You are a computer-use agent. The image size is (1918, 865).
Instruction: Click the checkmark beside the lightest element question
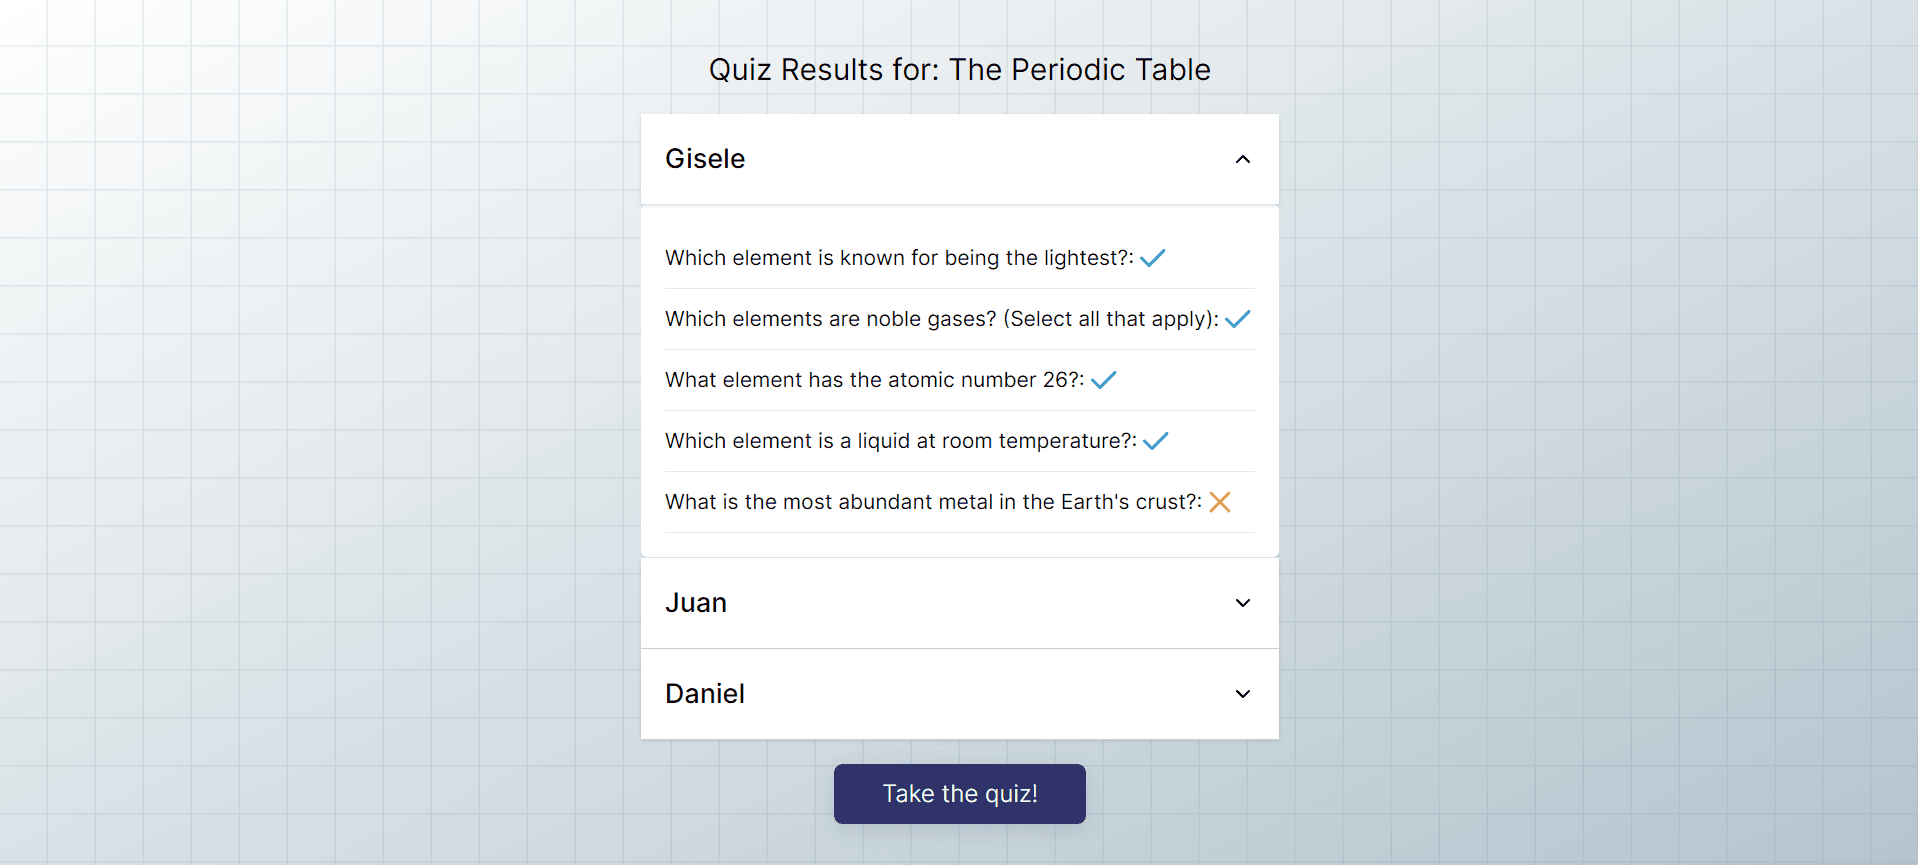(x=1152, y=258)
